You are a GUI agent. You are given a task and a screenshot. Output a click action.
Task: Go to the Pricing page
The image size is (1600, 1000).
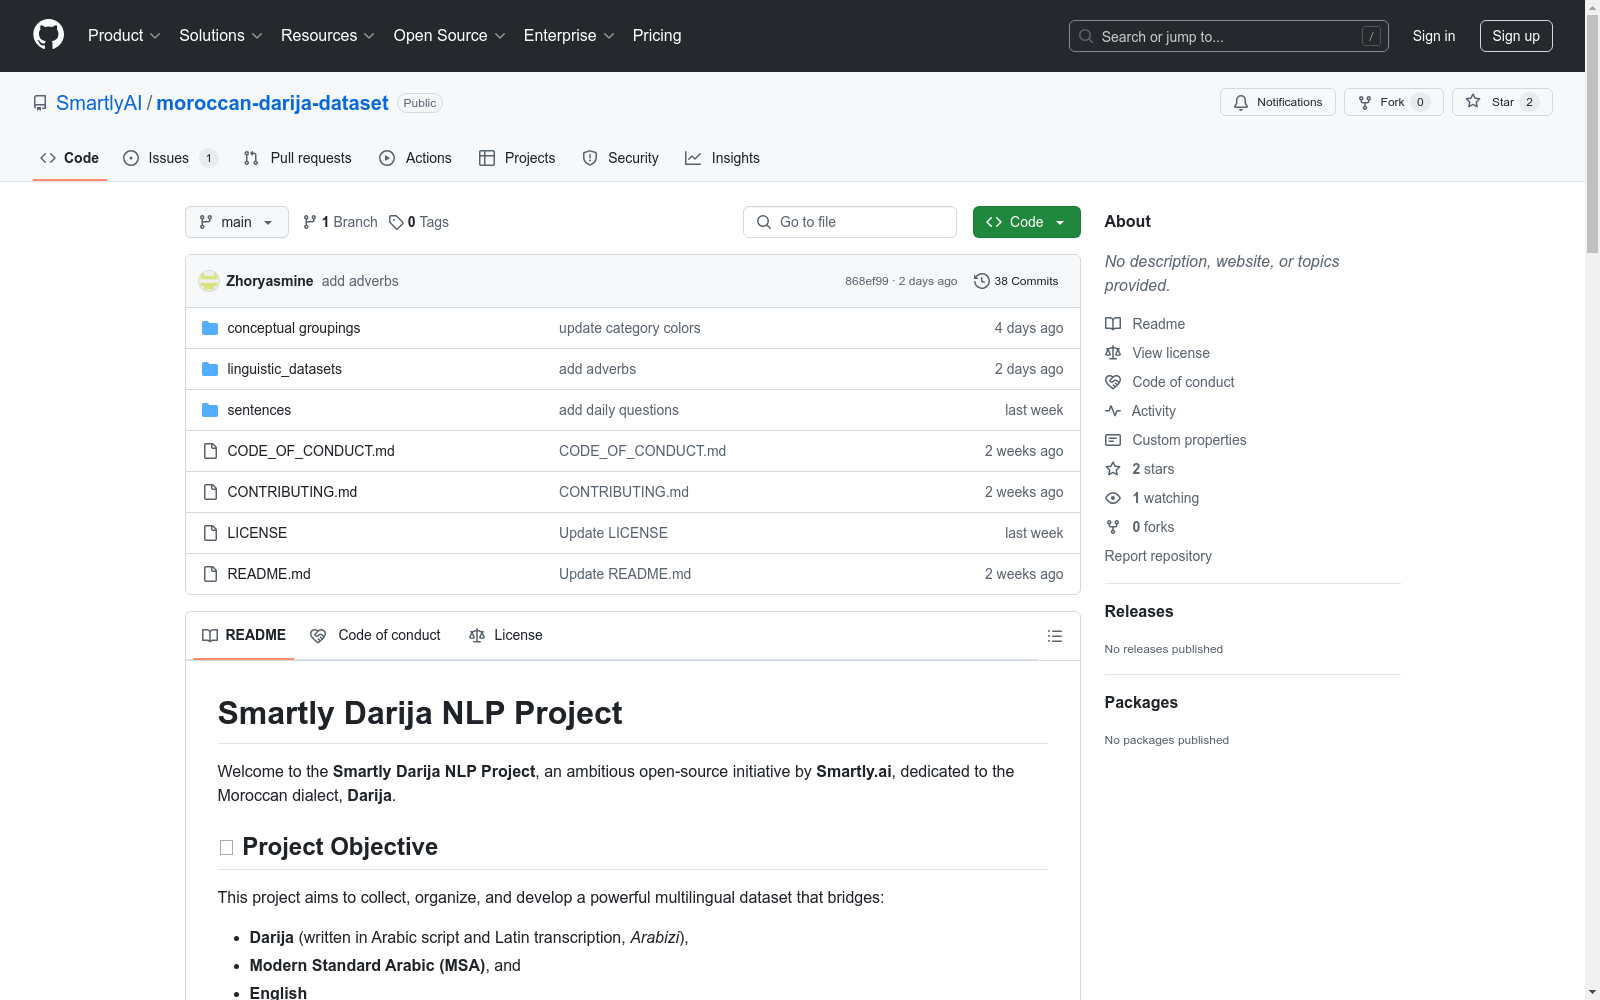tap(657, 35)
